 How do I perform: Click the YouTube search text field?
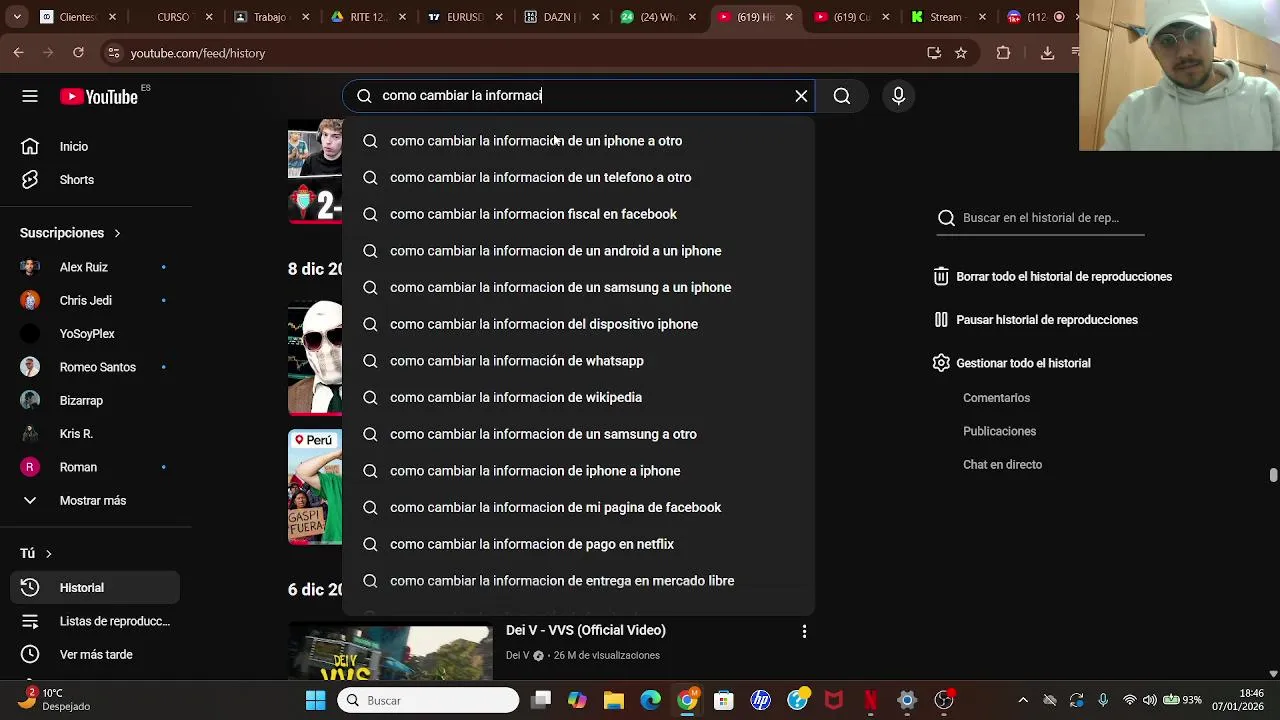580,96
